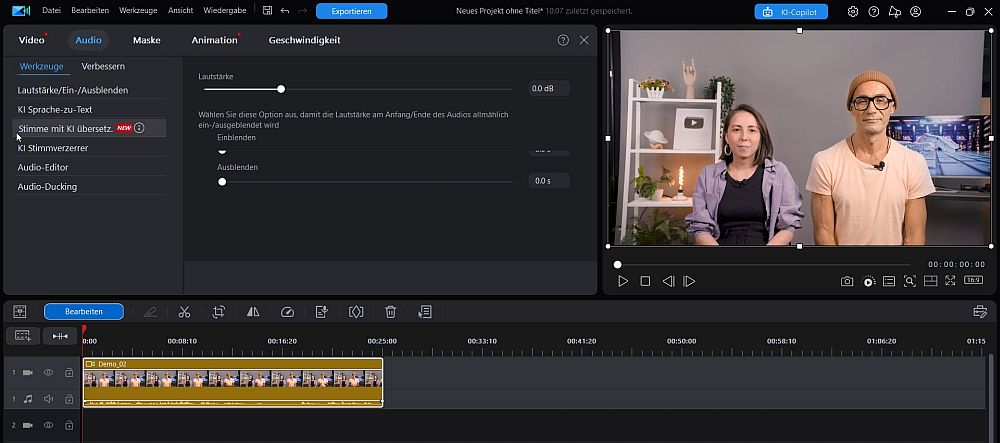1000x443 pixels.
Task: Switch to the Video tab
Action: pyautogui.click(x=32, y=40)
